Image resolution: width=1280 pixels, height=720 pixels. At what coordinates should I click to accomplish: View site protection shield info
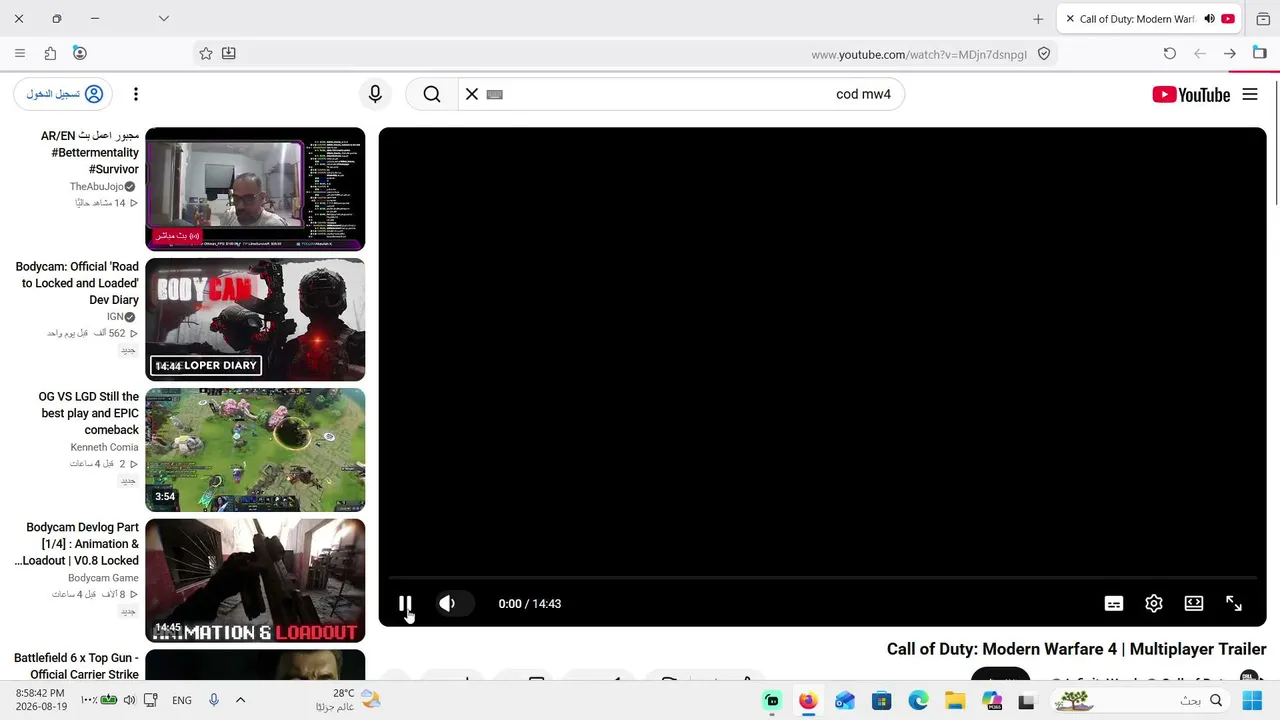[1044, 54]
